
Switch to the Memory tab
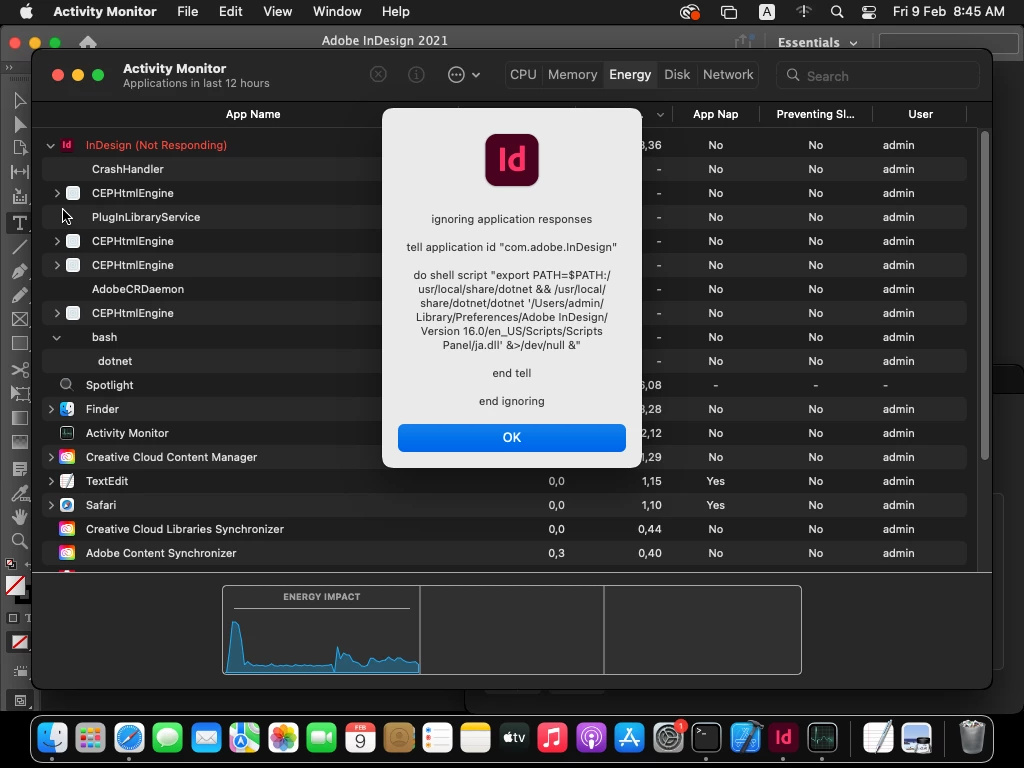(572, 74)
